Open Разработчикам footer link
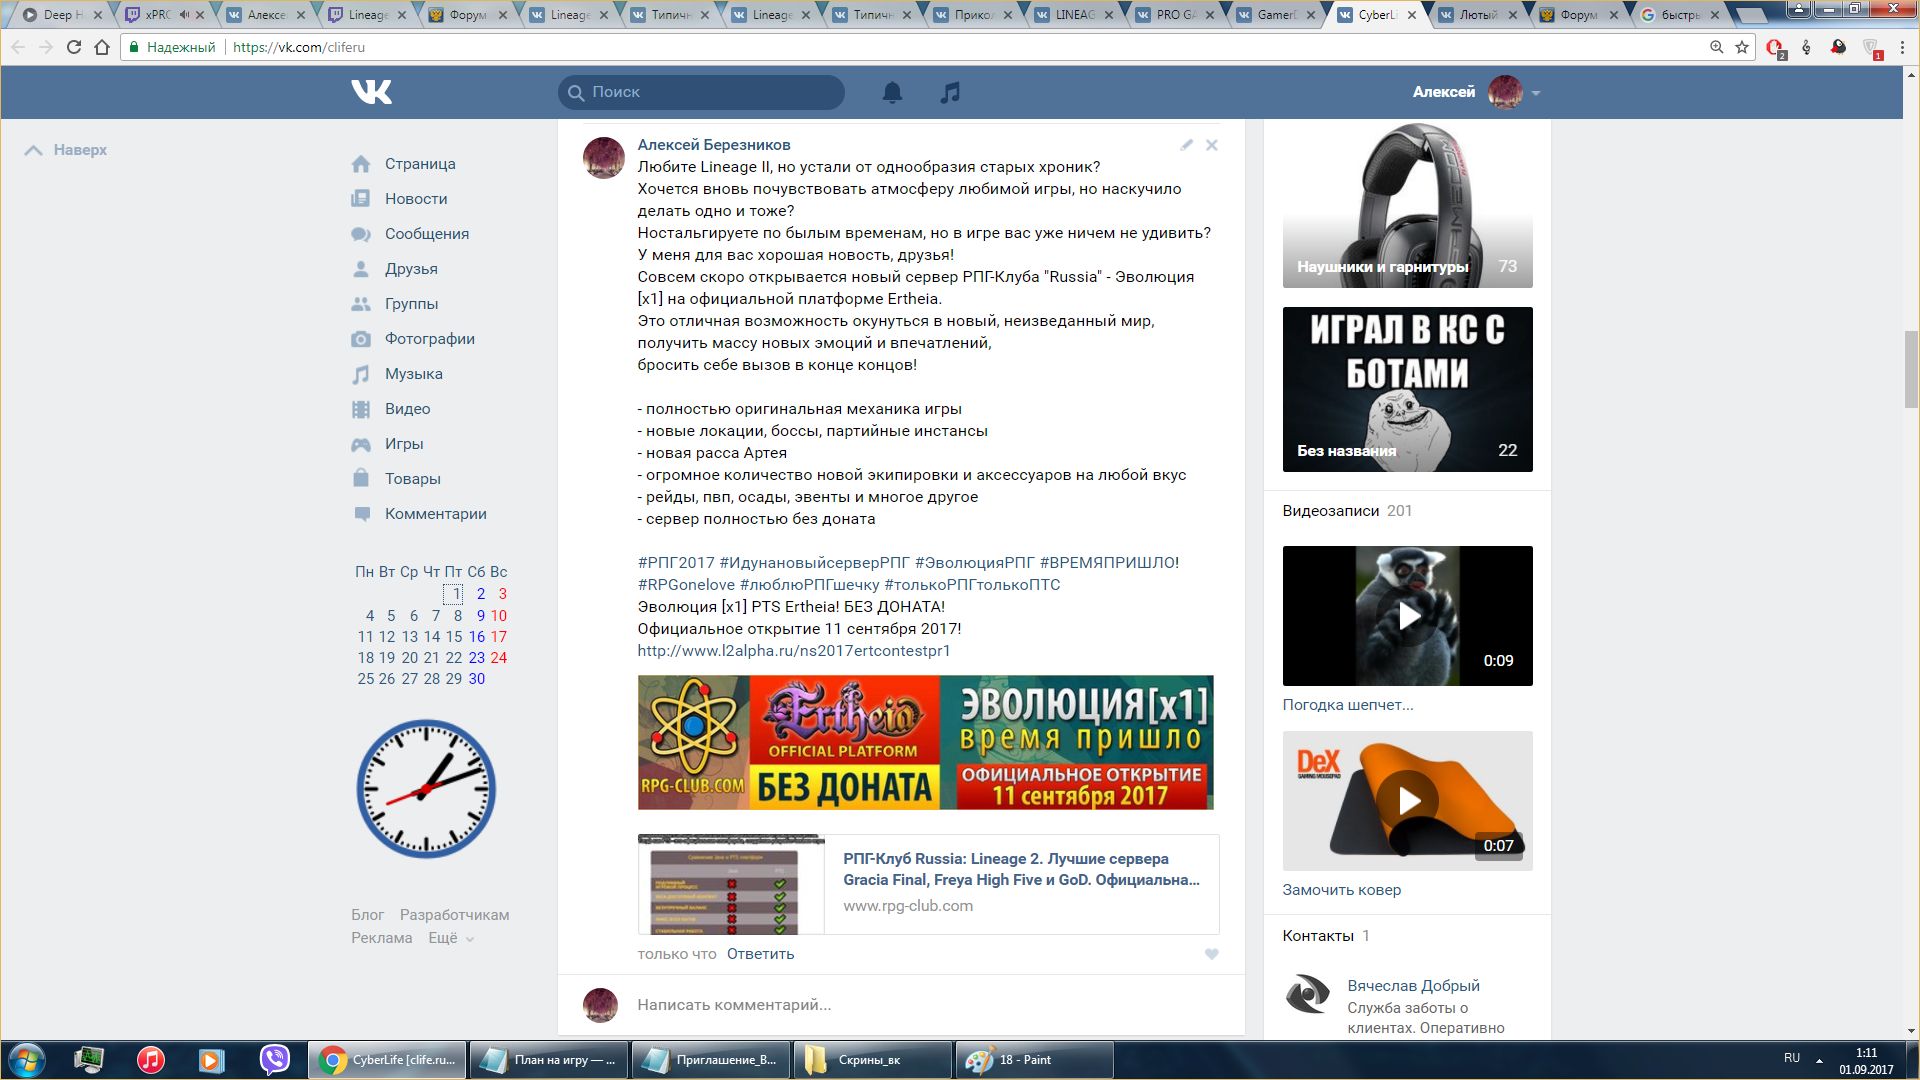The height and width of the screenshot is (1080, 1920). pos(454,915)
